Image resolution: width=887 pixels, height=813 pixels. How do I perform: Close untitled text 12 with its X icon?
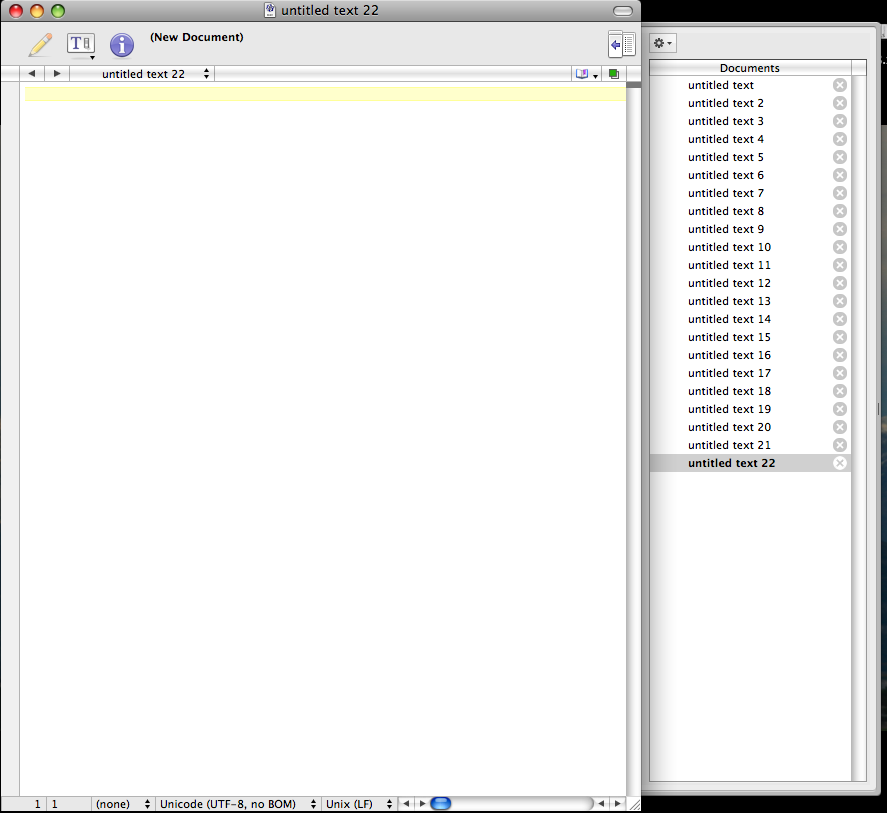pos(840,283)
